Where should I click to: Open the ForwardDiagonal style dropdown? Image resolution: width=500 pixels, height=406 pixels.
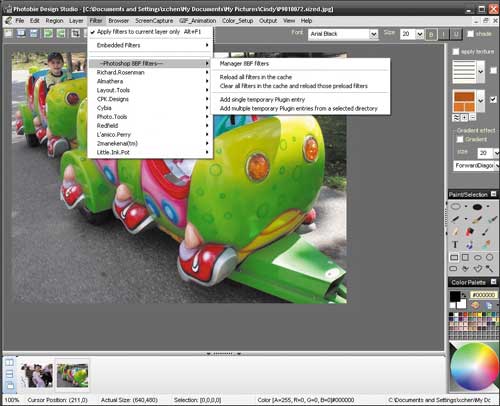[x=497, y=165]
